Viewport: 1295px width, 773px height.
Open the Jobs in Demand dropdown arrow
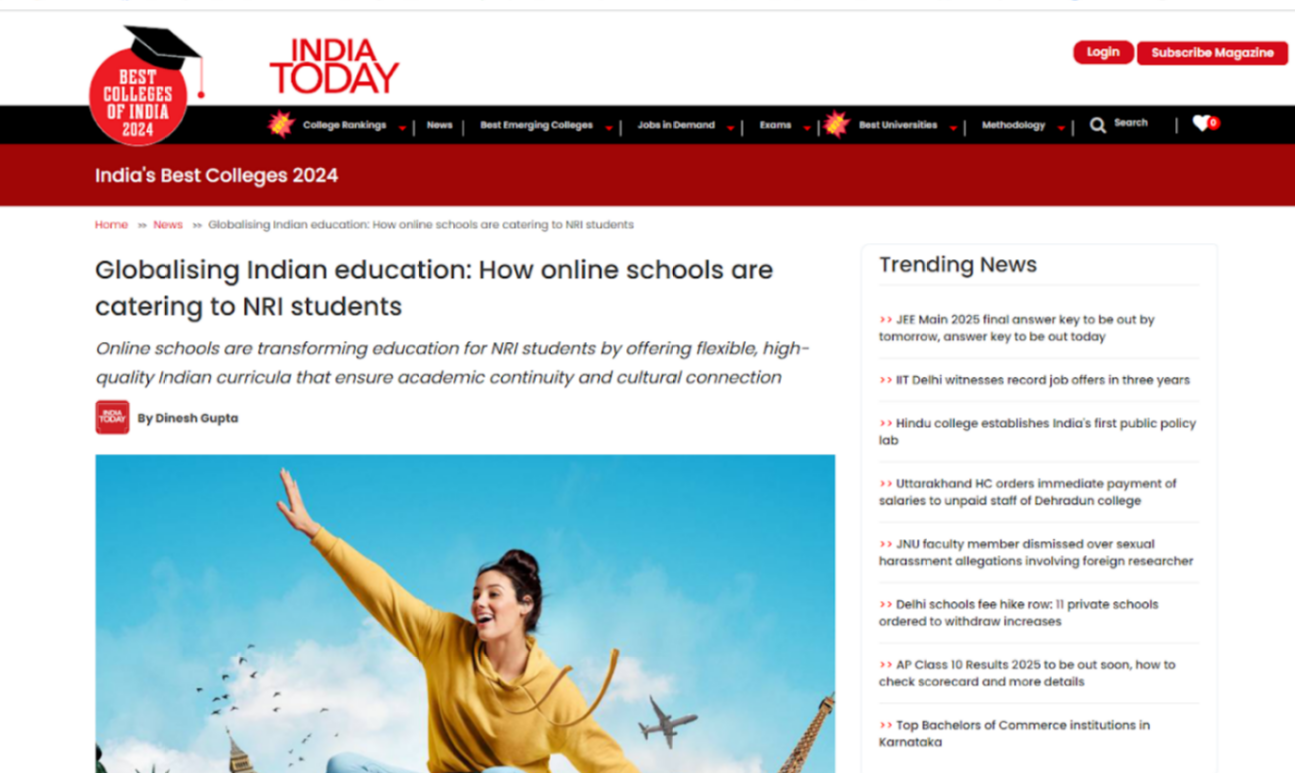click(730, 128)
